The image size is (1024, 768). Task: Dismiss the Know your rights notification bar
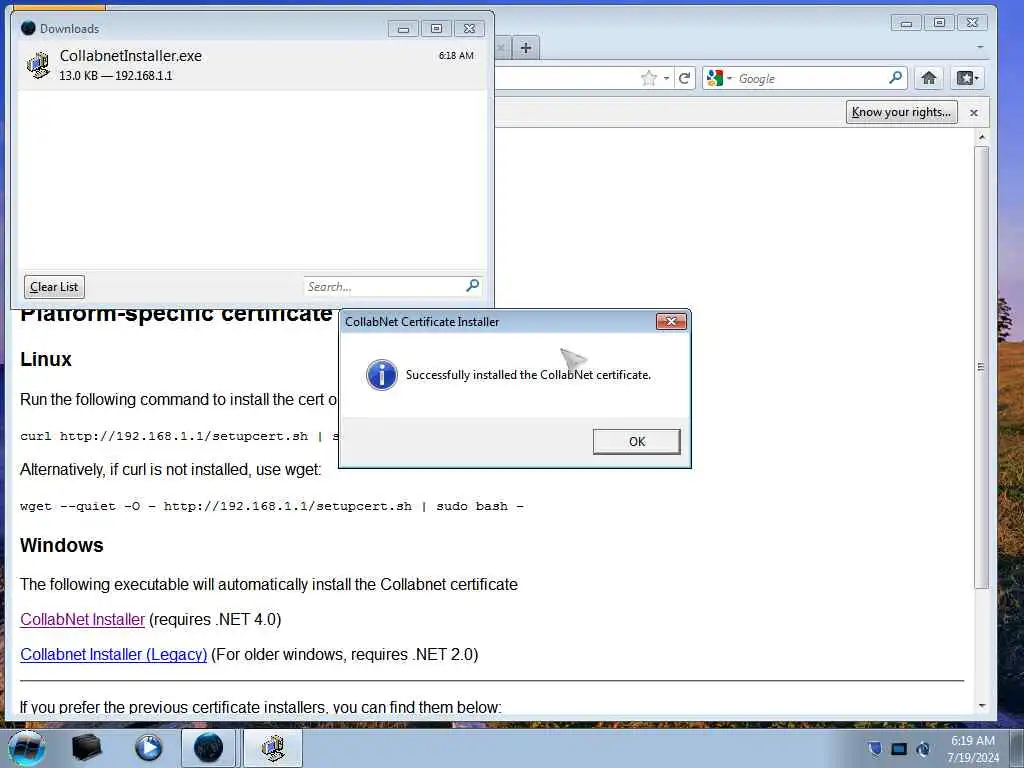[974, 112]
